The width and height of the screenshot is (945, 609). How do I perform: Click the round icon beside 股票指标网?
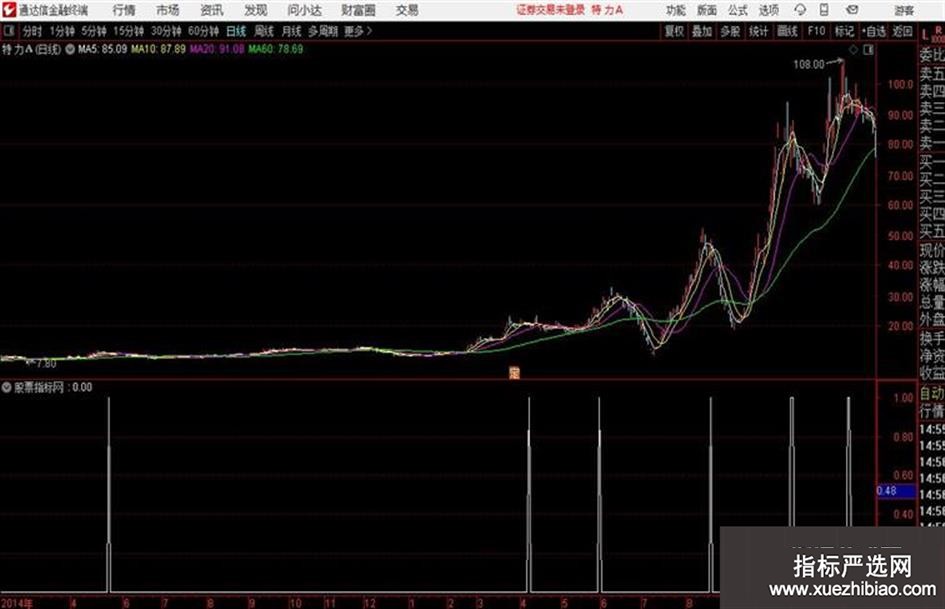(x=7, y=387)
